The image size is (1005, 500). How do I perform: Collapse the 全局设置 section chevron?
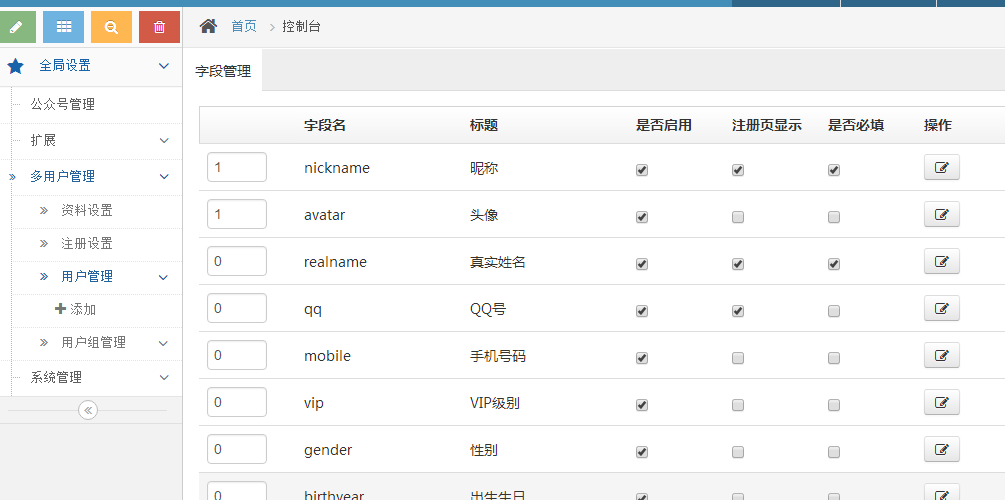click(x=164, y=65)
